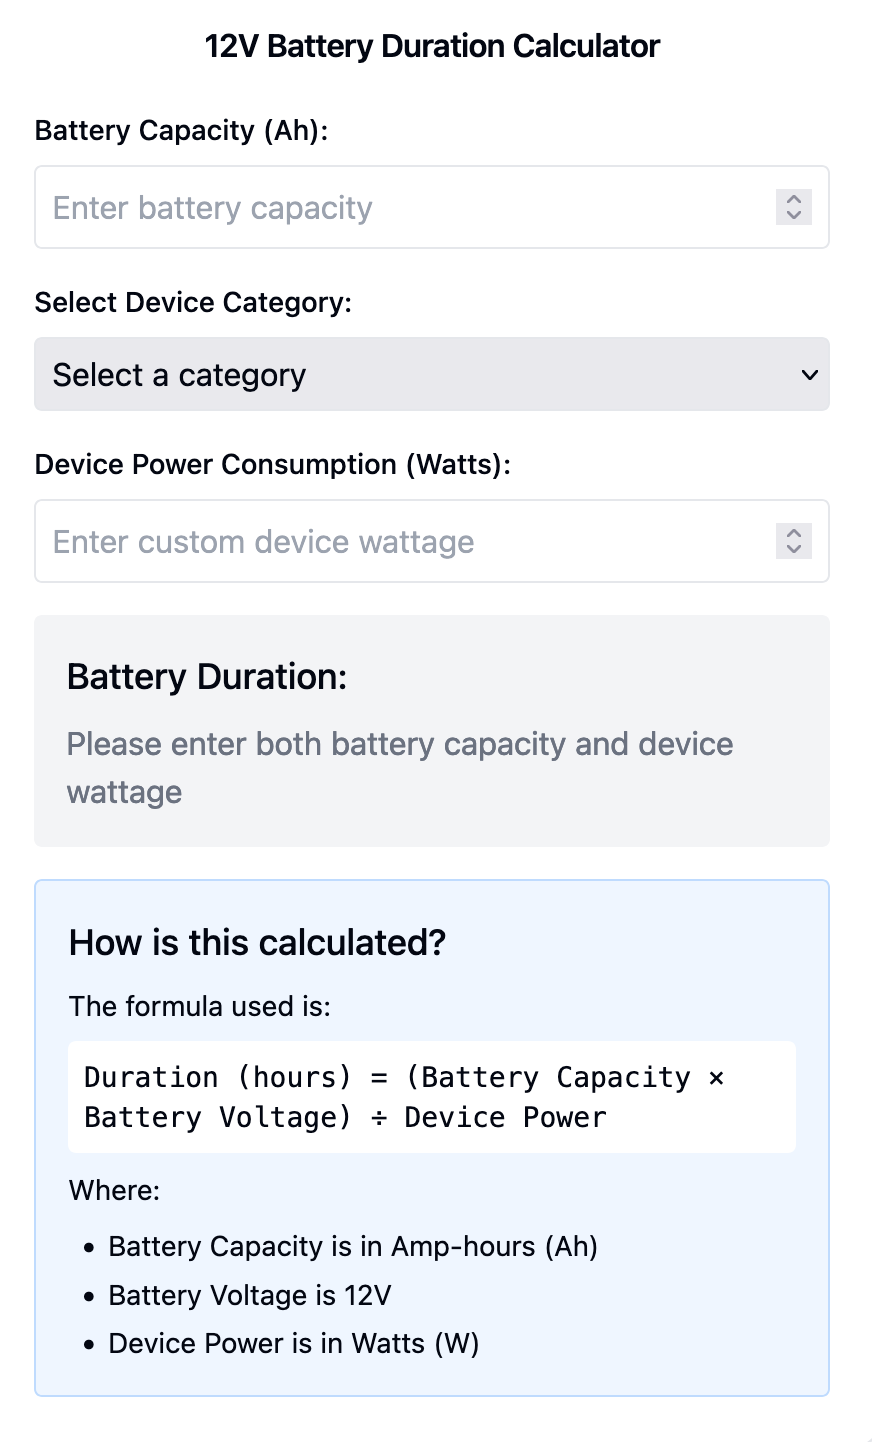Click the "Battery Voltage is 12V" bullet

click(x=250, y=1295)
